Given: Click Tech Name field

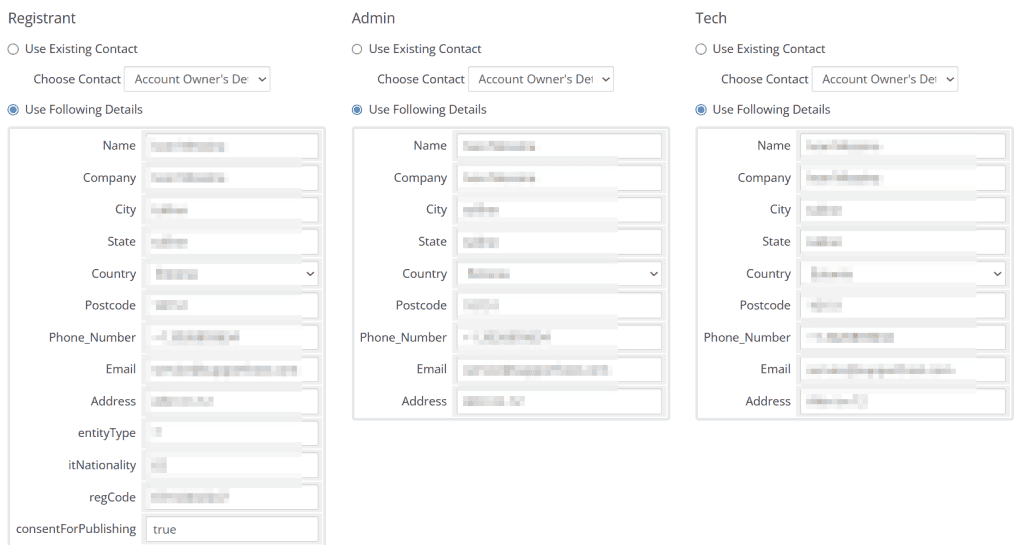Looking at the screenshot, I should (x=903, y=146).
